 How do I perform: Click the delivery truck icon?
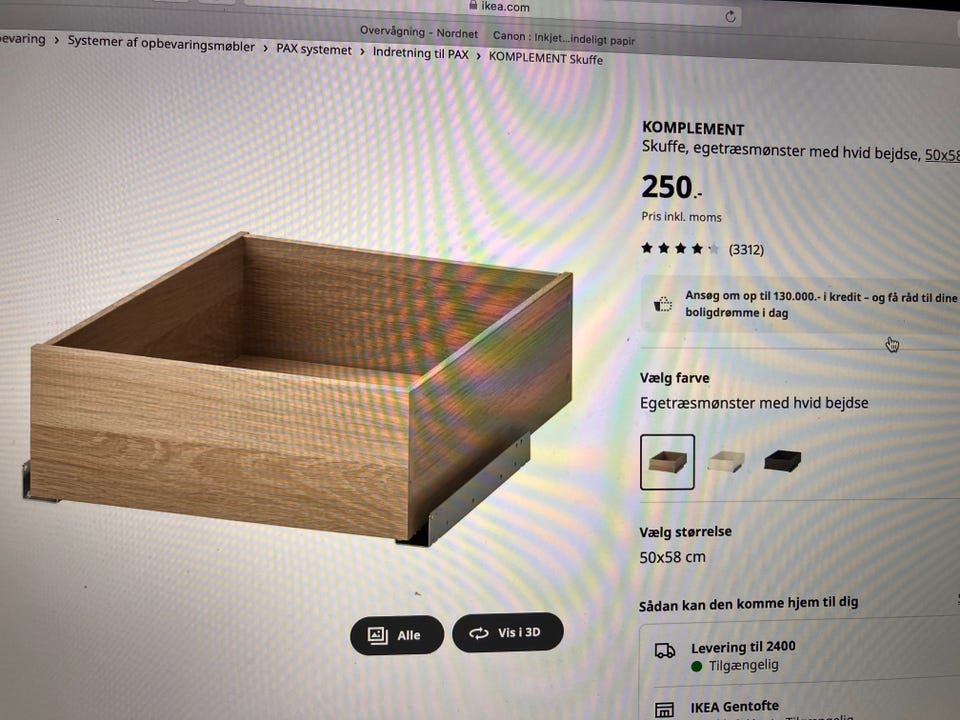665,650
